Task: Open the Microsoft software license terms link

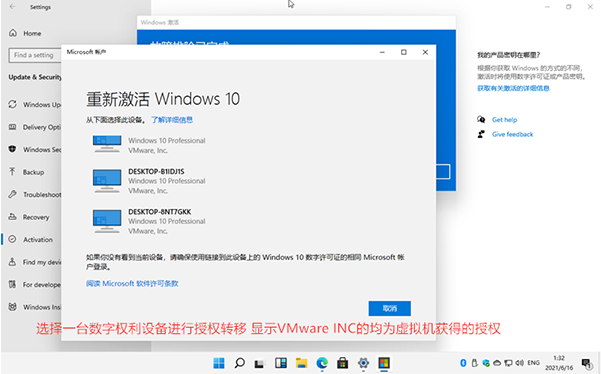Action: (132, 284)
